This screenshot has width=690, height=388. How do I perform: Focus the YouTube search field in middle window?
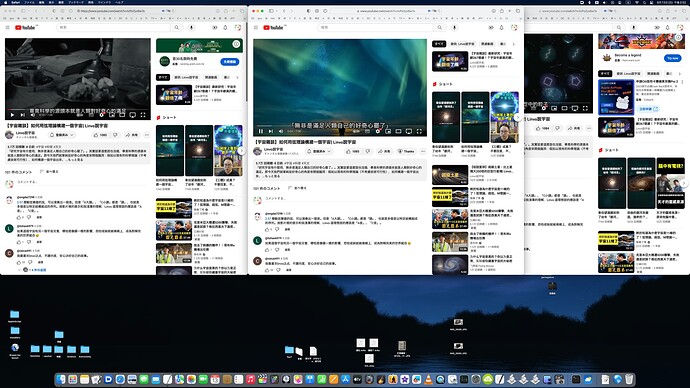(x=376, y=27)
